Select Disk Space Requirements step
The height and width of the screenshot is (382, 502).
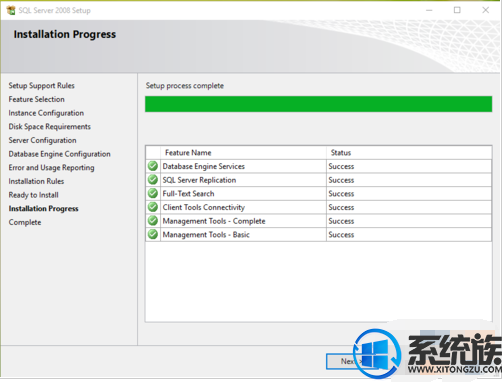[50, 127]
